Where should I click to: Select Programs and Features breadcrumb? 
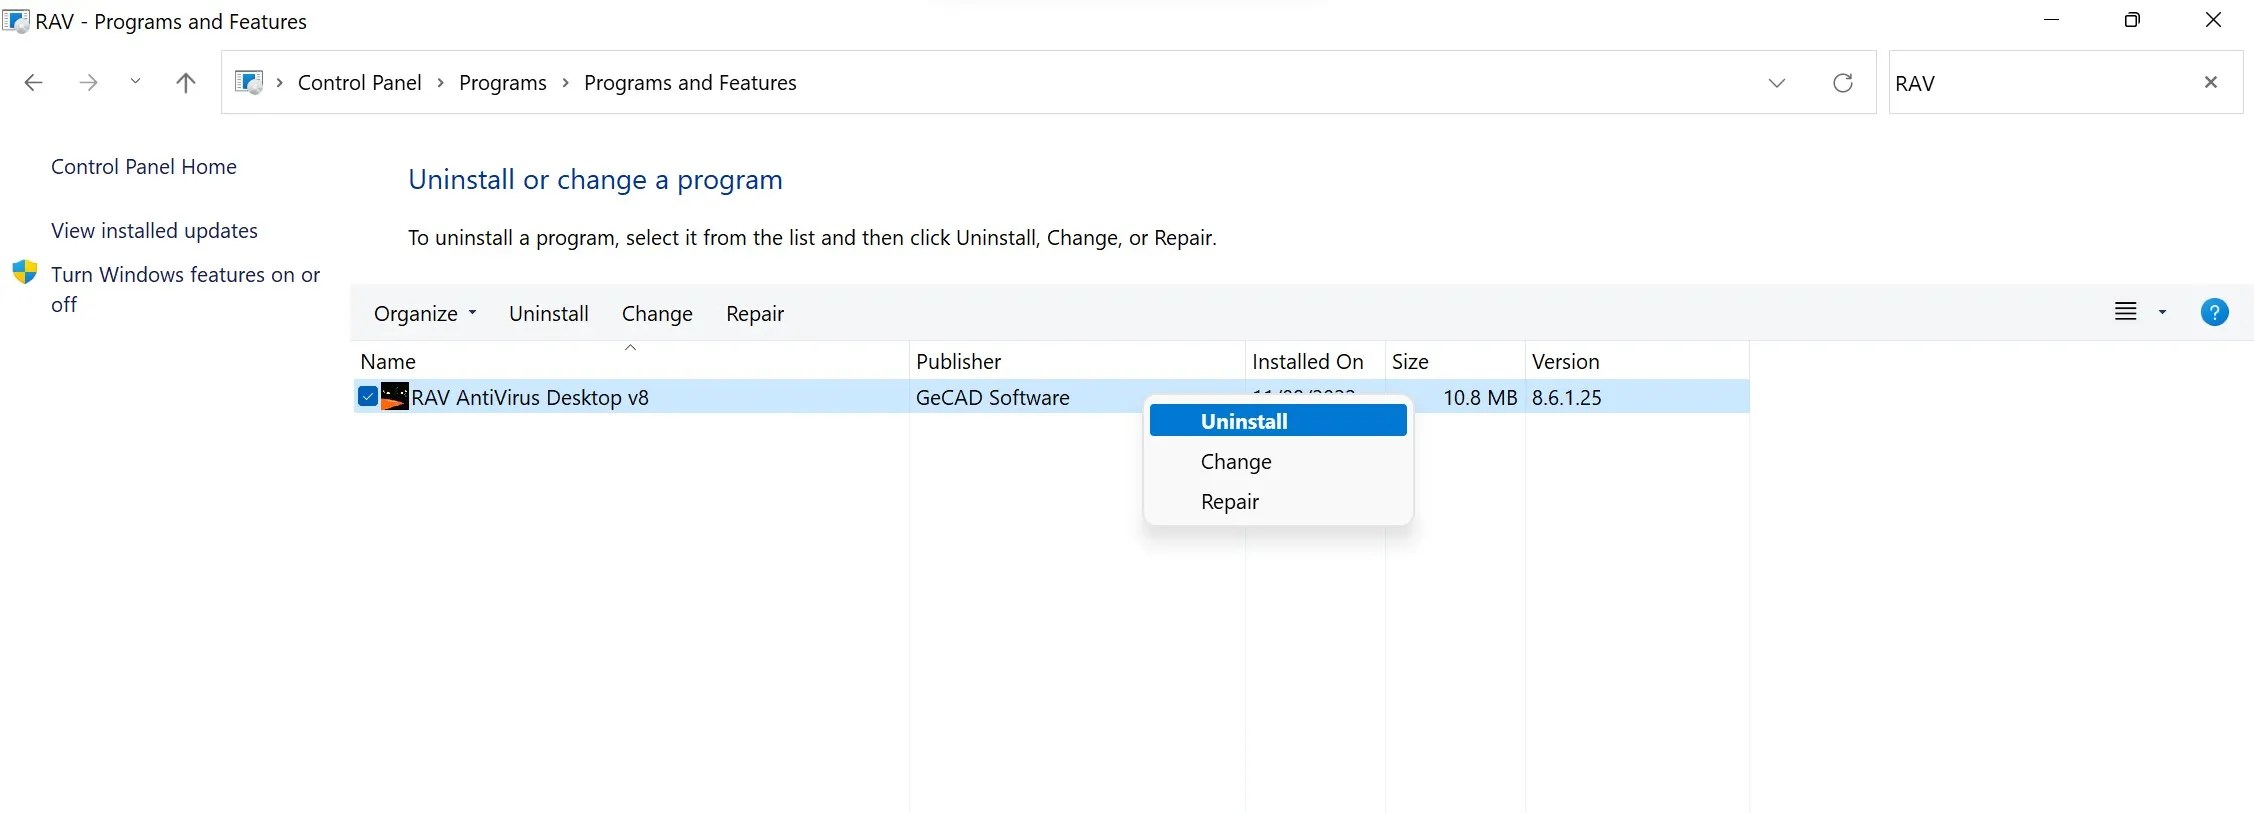(x=690, y=83)
